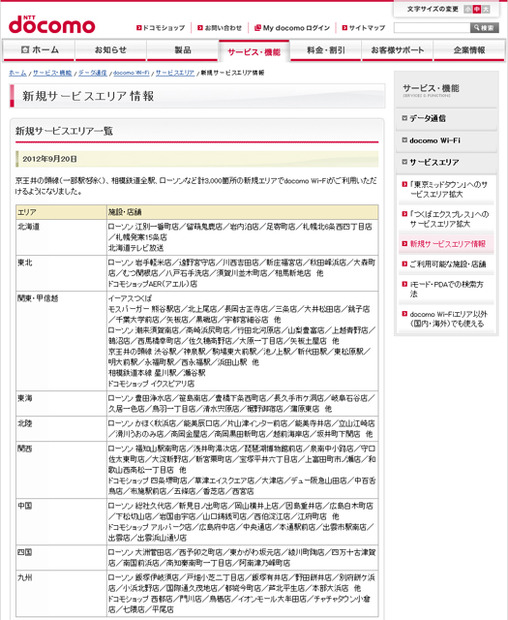Click the header search input field

[432, 28]
